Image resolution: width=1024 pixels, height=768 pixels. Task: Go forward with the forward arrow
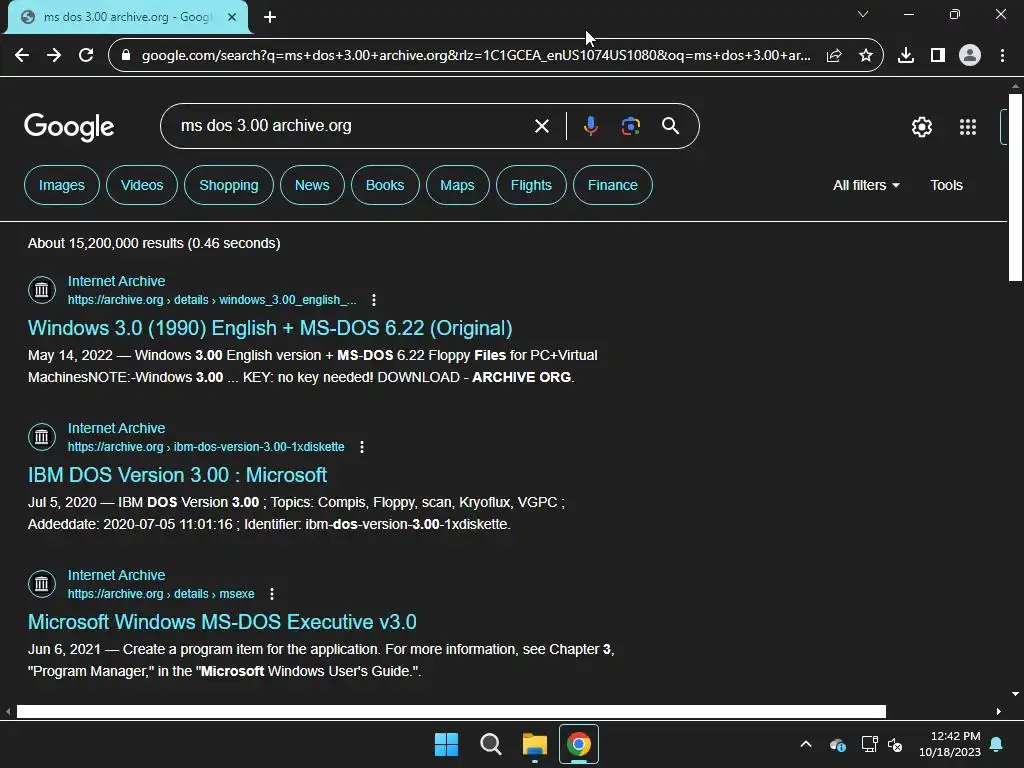tap(54, 56)
